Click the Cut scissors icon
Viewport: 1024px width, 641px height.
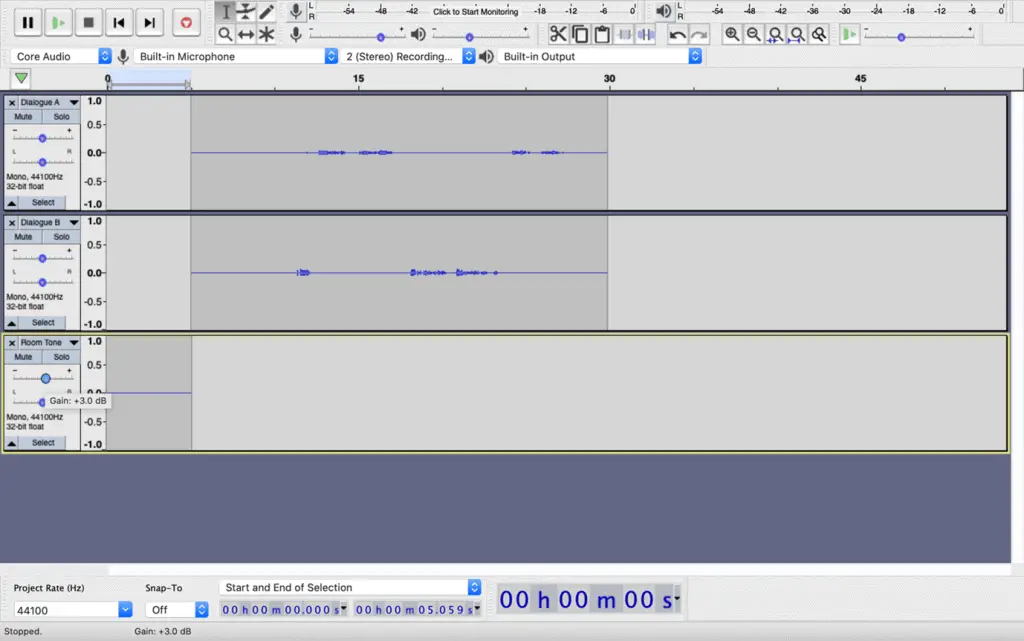pos(558,34)
